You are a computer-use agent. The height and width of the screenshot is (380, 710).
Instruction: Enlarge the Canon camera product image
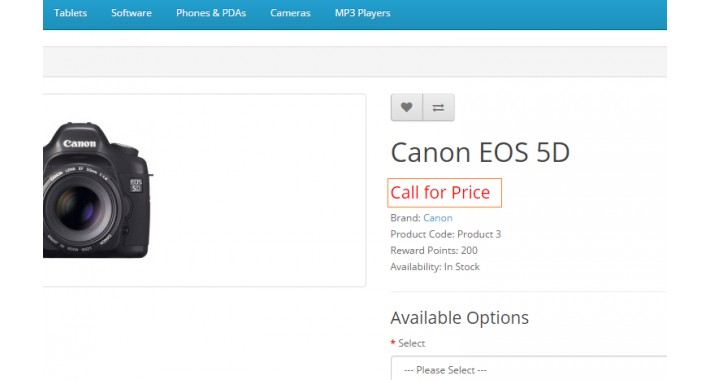pyautogui.click(x=97, y=190)
